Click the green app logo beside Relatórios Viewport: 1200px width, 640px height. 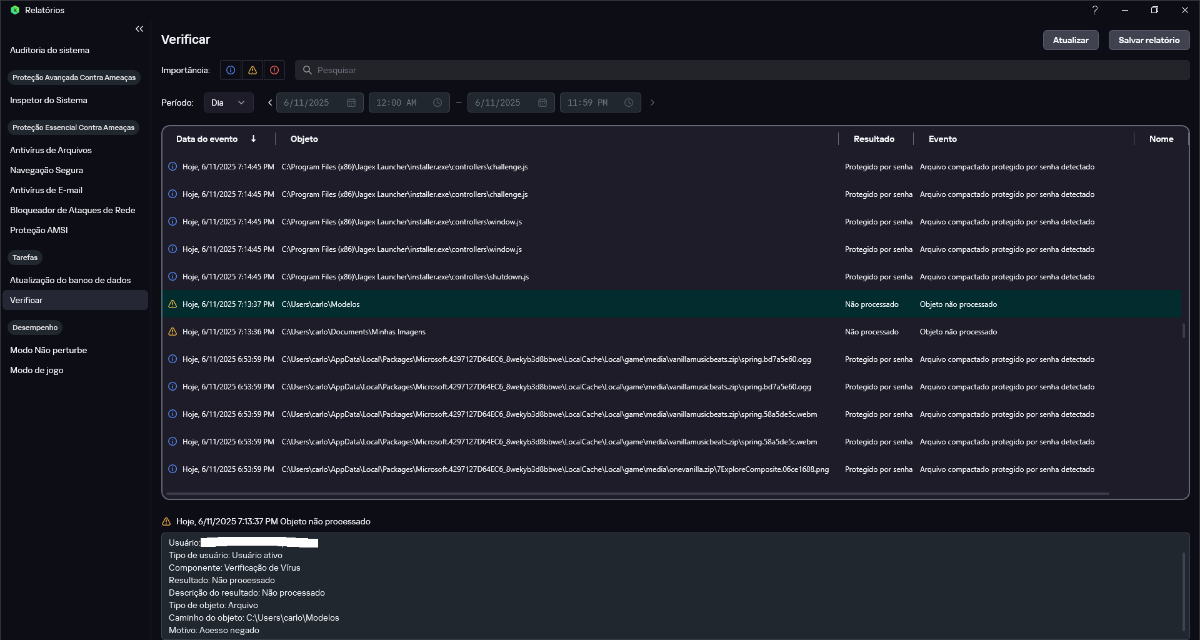[x=15, y=10]
